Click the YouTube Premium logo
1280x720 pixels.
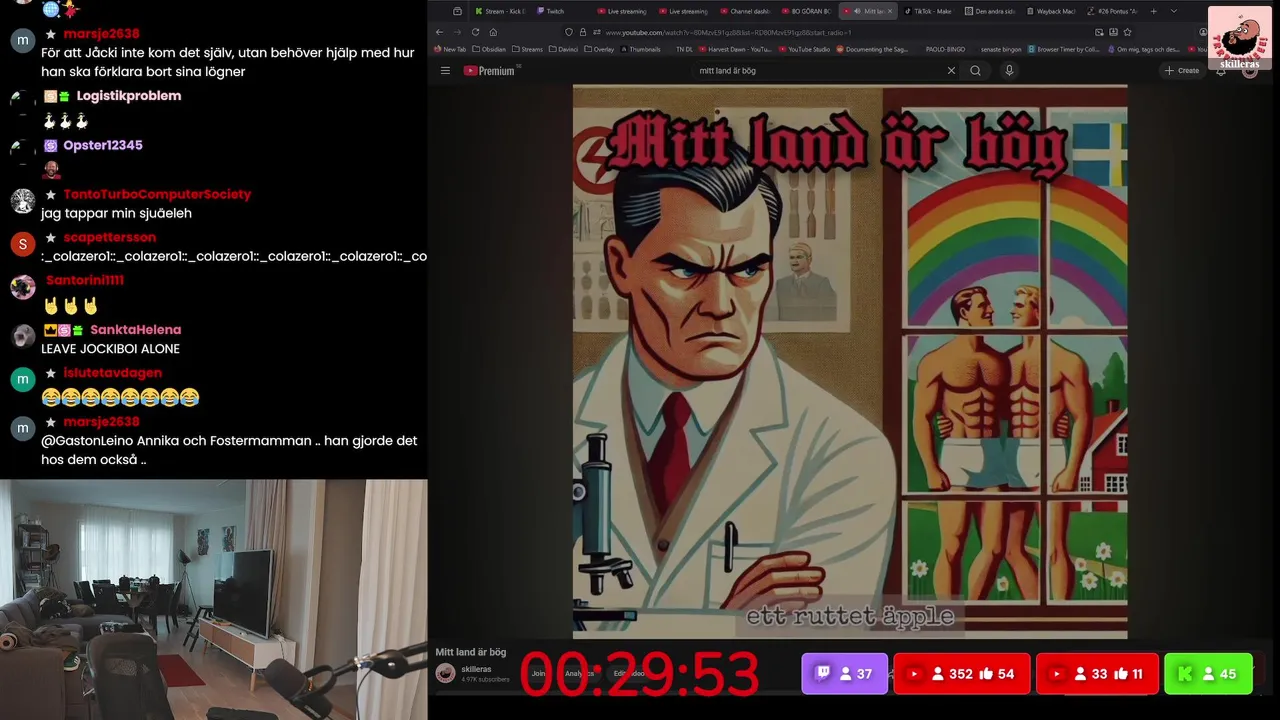490,71
